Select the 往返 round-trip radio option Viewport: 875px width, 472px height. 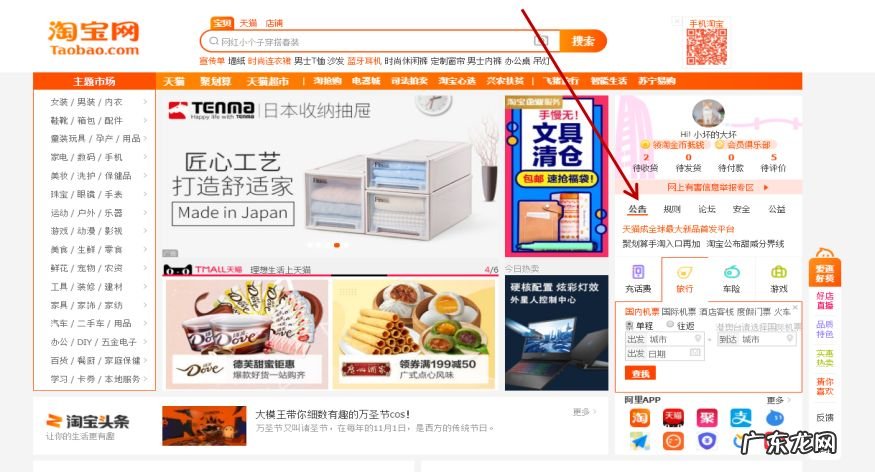click(670, 325)
